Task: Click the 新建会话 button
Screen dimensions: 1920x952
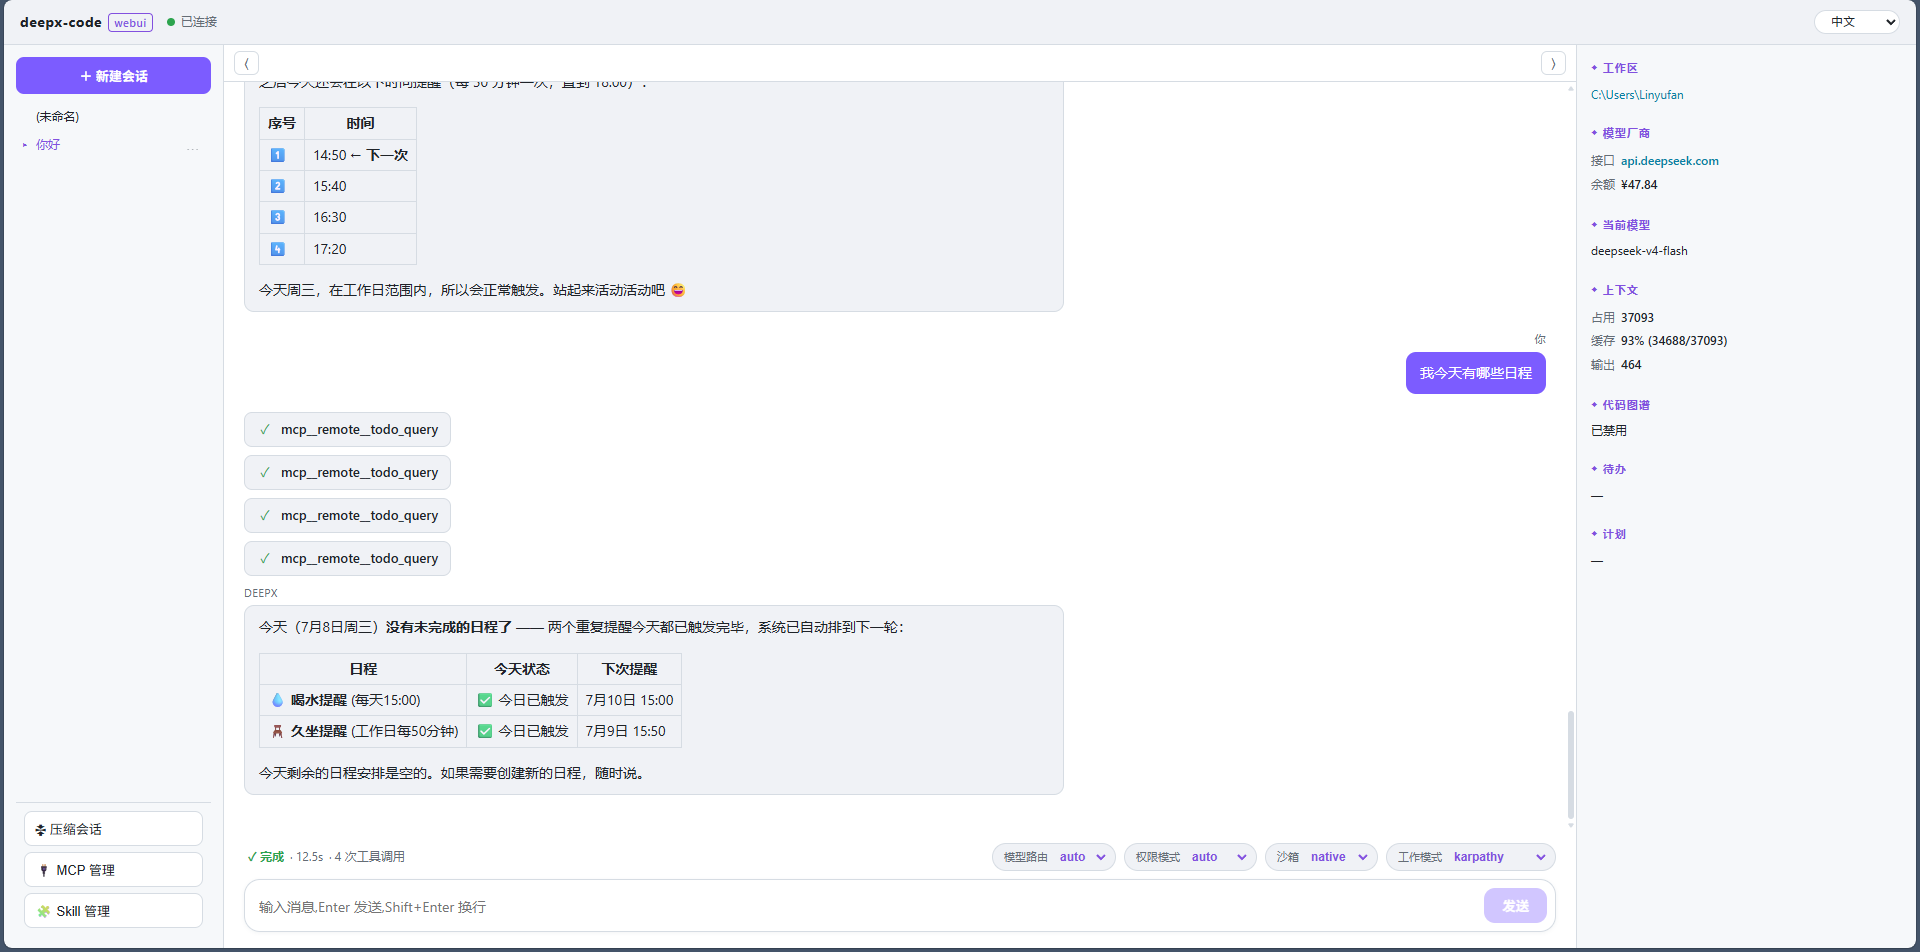Action: click(113, 76)
